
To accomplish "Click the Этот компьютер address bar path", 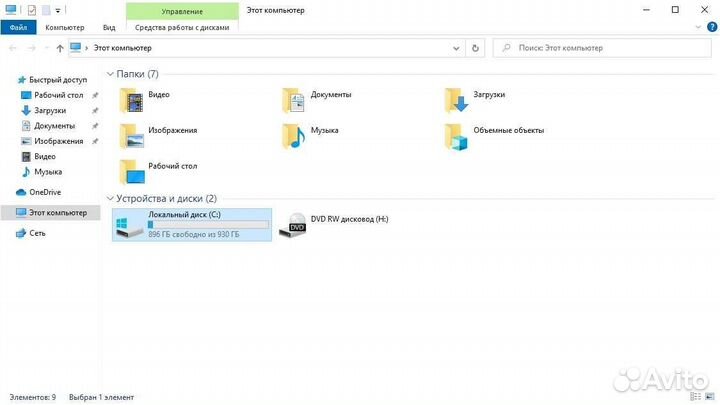I will [123, 48].
